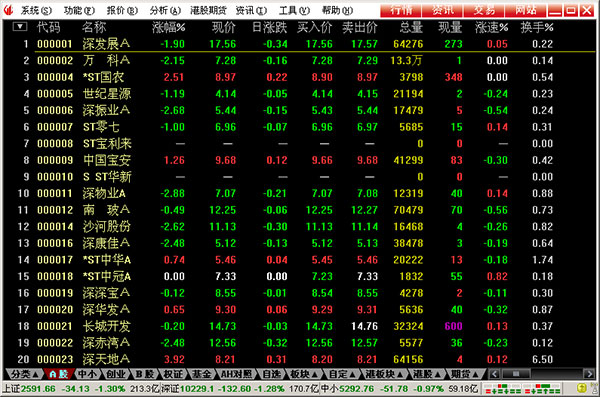Open the 系统(S) menu

tap(36, 10)
